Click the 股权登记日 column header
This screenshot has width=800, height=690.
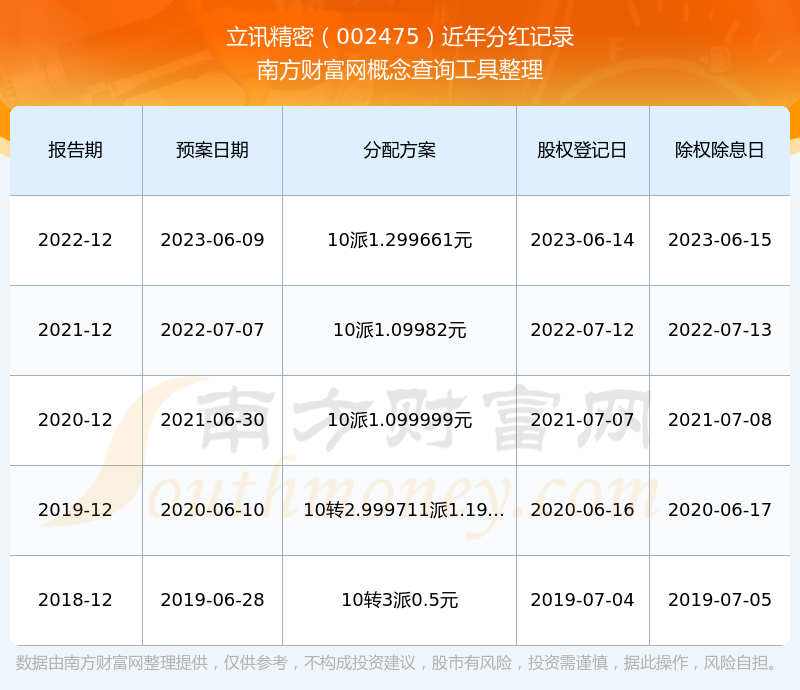[x=582, y=151]
